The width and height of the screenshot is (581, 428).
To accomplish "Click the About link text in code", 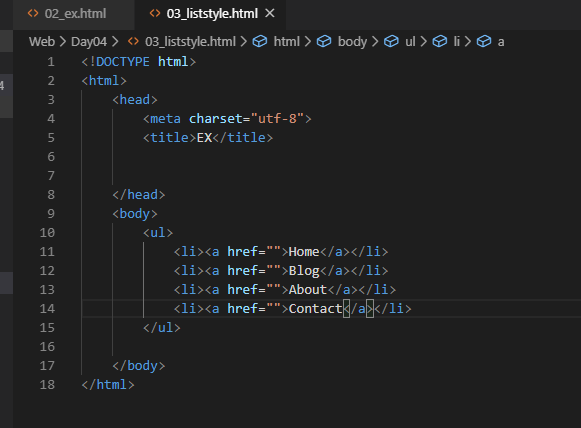I will tap(308, 290).
